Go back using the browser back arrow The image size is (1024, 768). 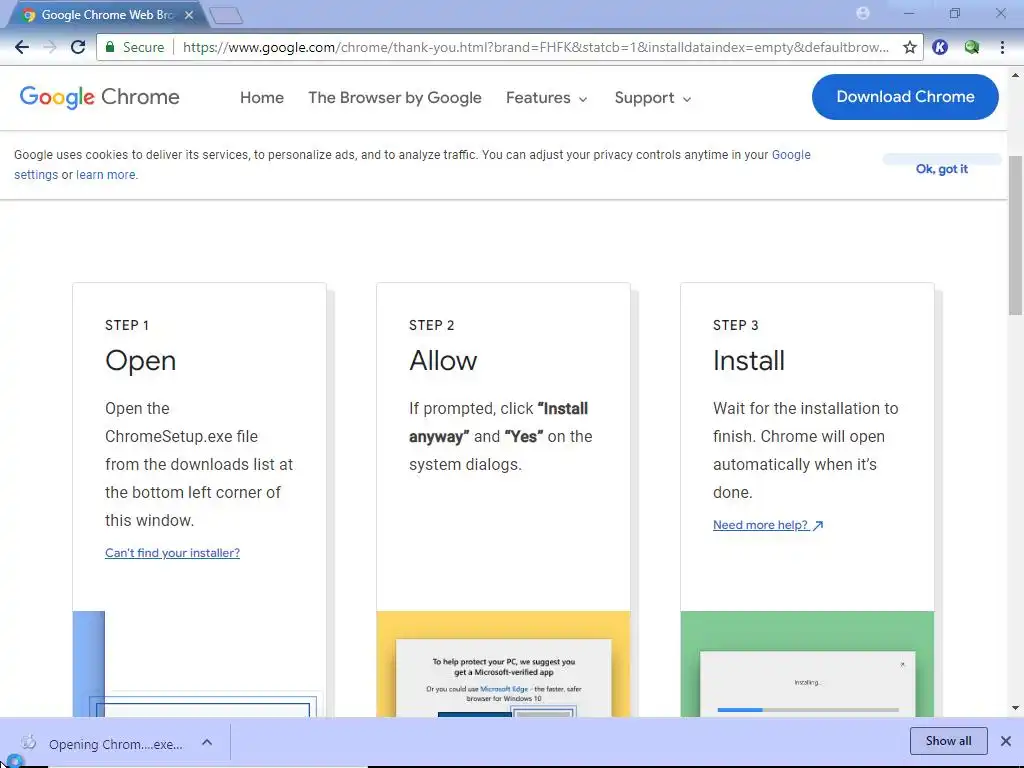(x=22, y=47)
